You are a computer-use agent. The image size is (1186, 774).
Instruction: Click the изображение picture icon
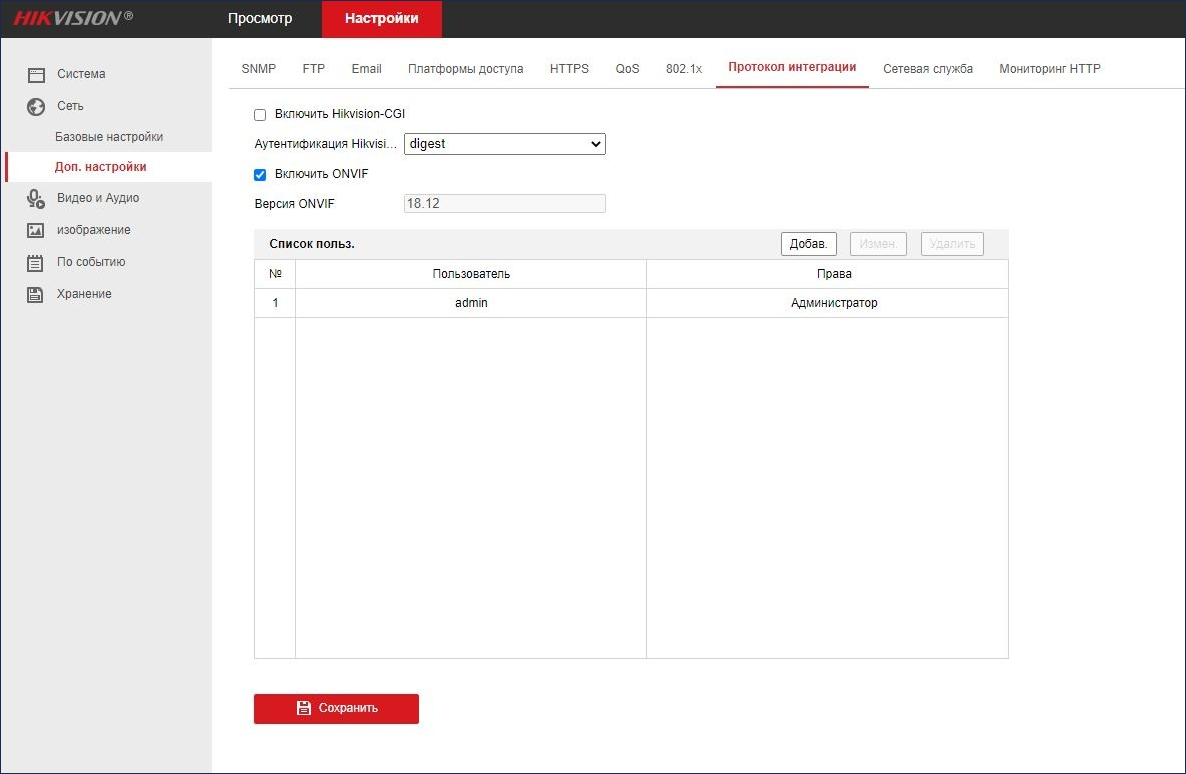point(36,230)
